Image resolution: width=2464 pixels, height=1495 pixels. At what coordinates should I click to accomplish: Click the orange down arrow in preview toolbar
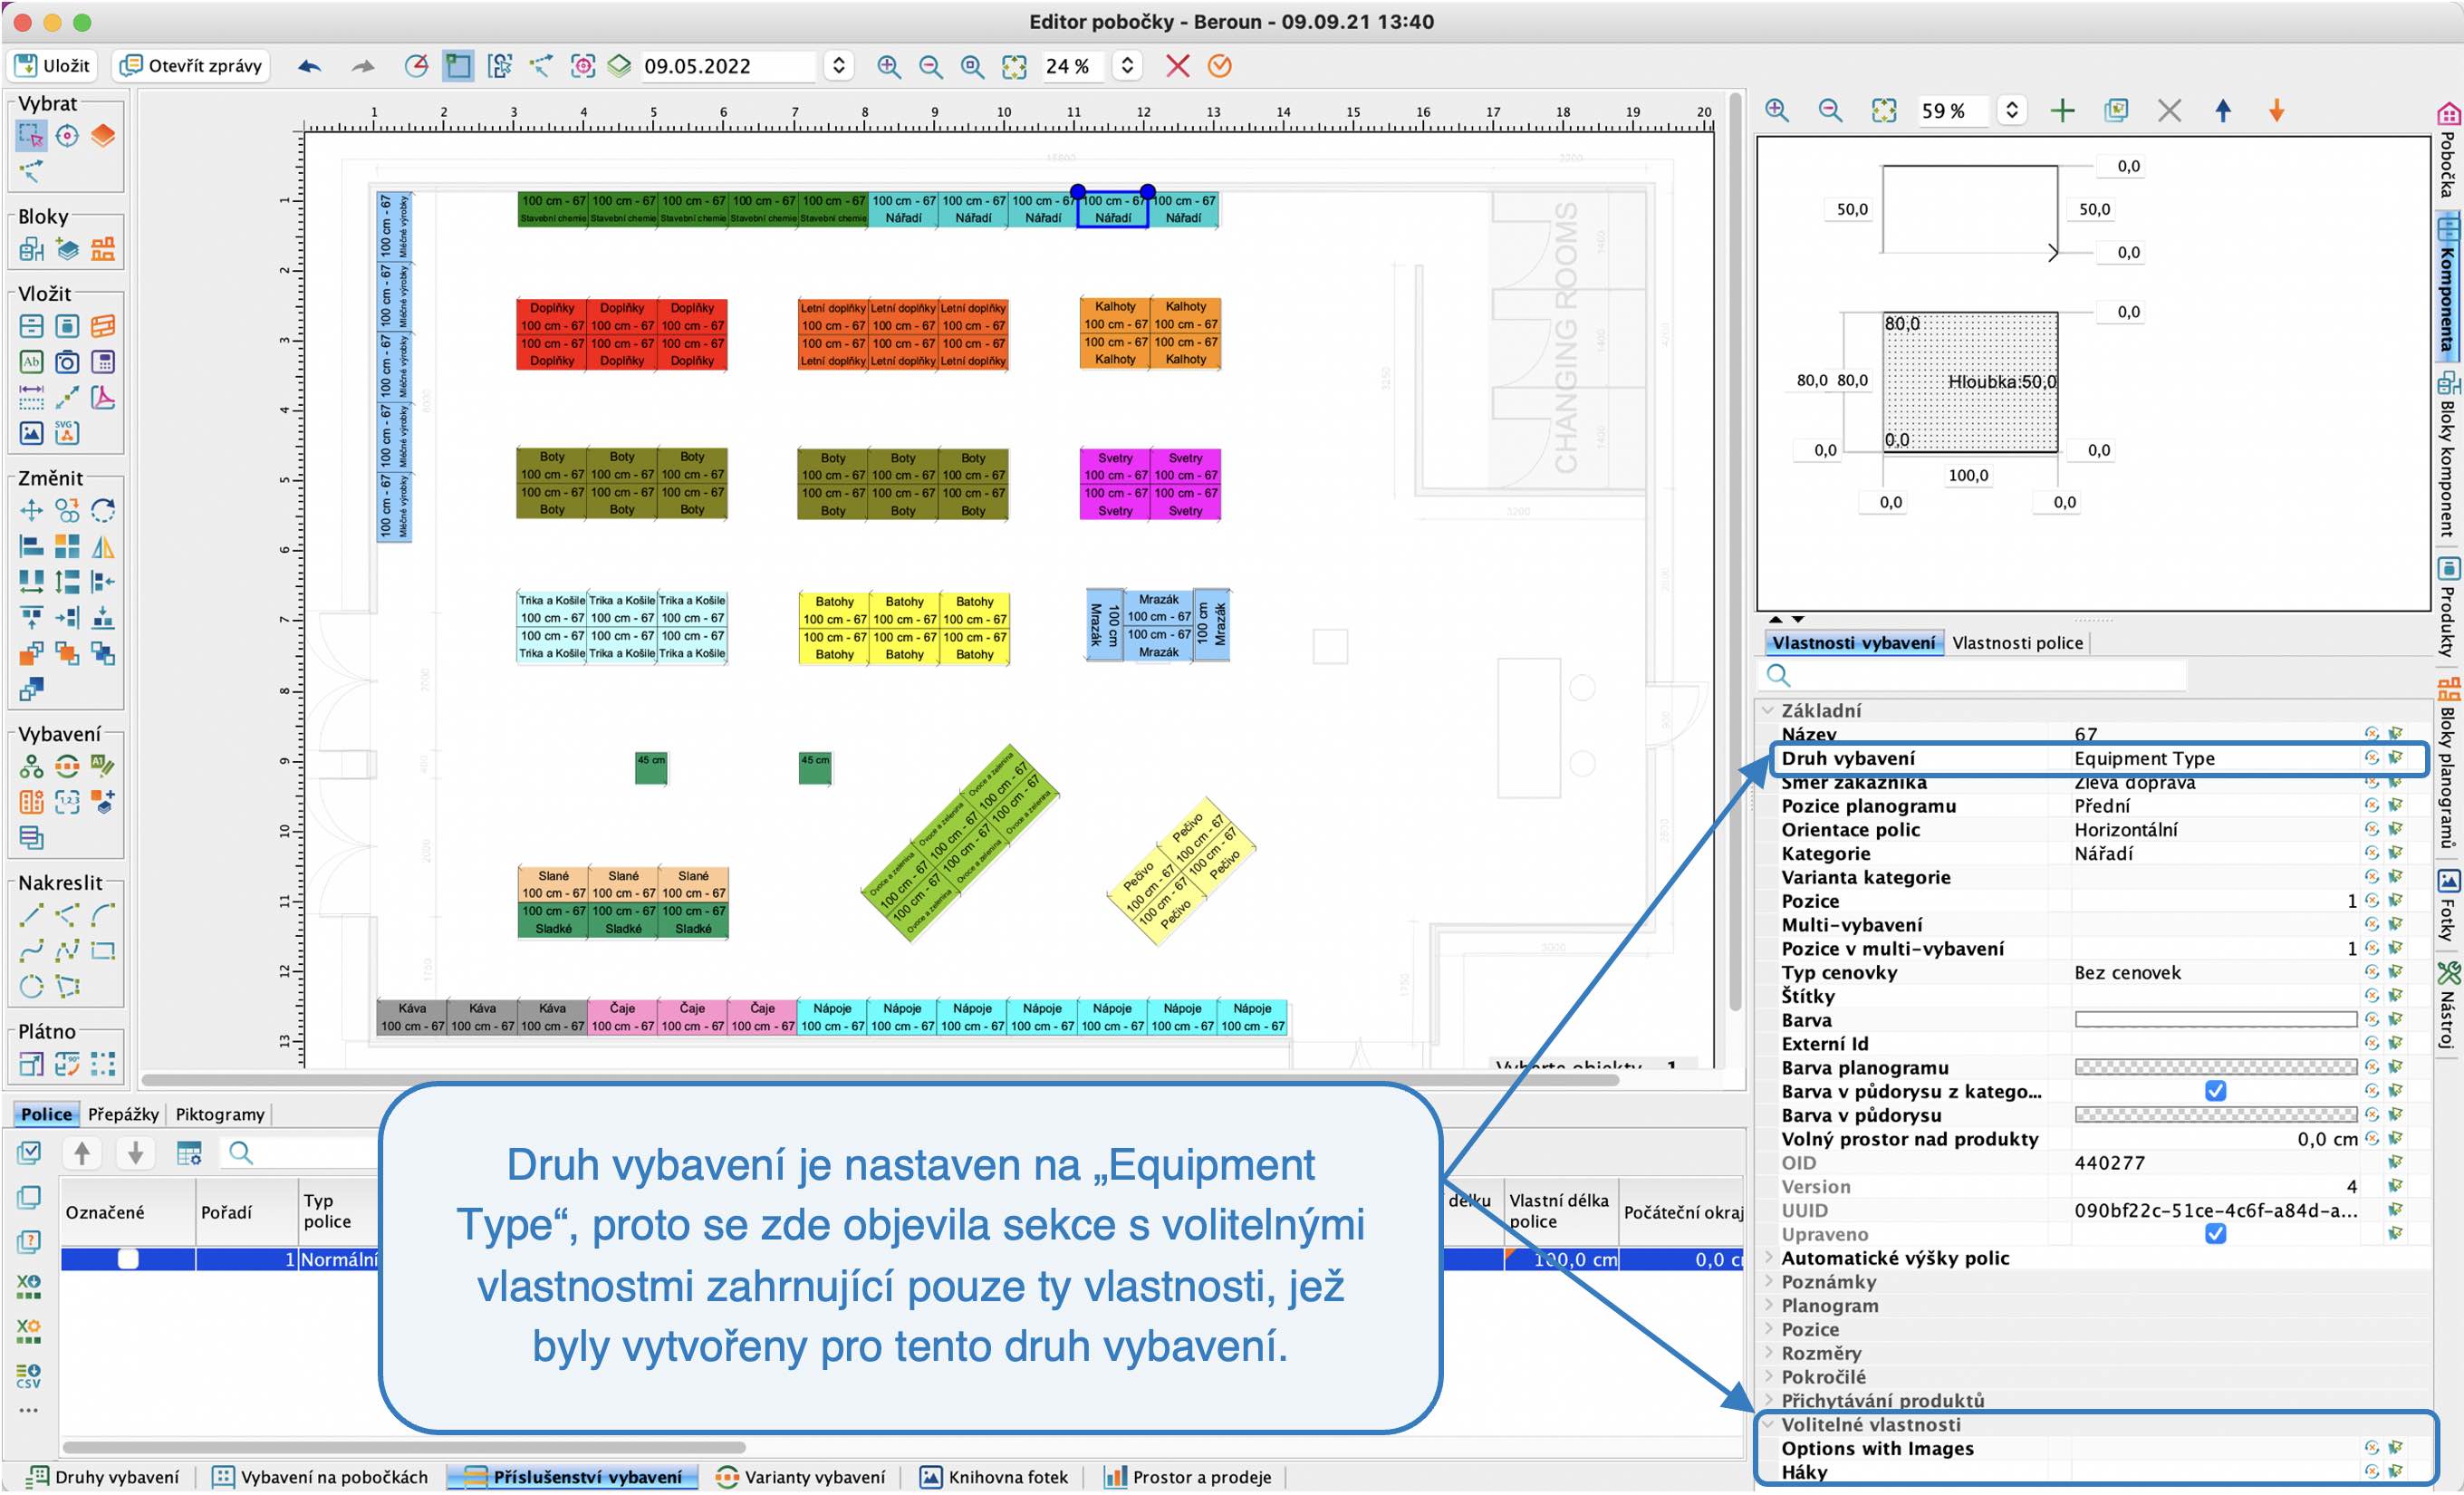click(x=2276, y=110)
